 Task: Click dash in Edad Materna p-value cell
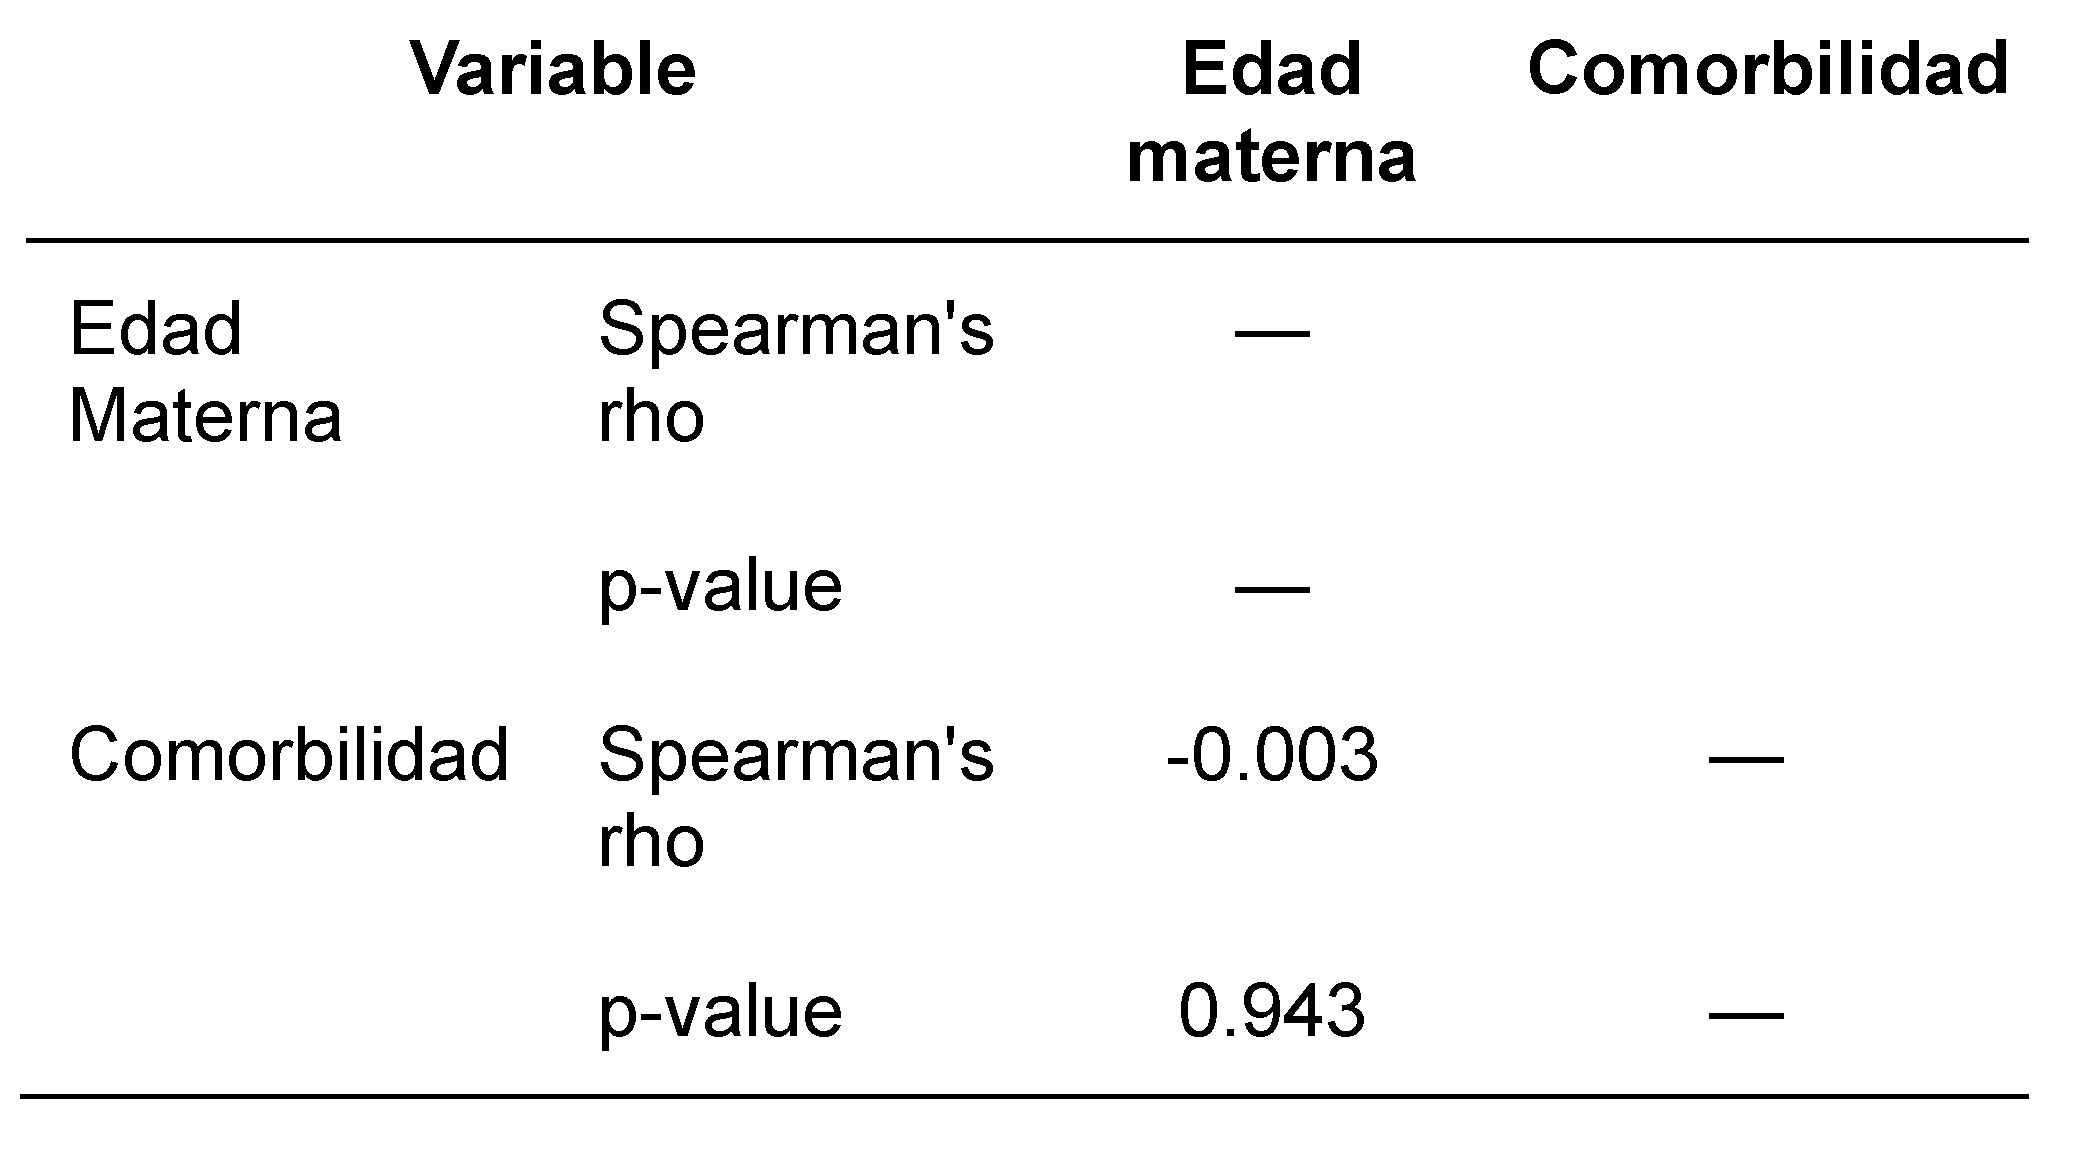(1272, 589)
